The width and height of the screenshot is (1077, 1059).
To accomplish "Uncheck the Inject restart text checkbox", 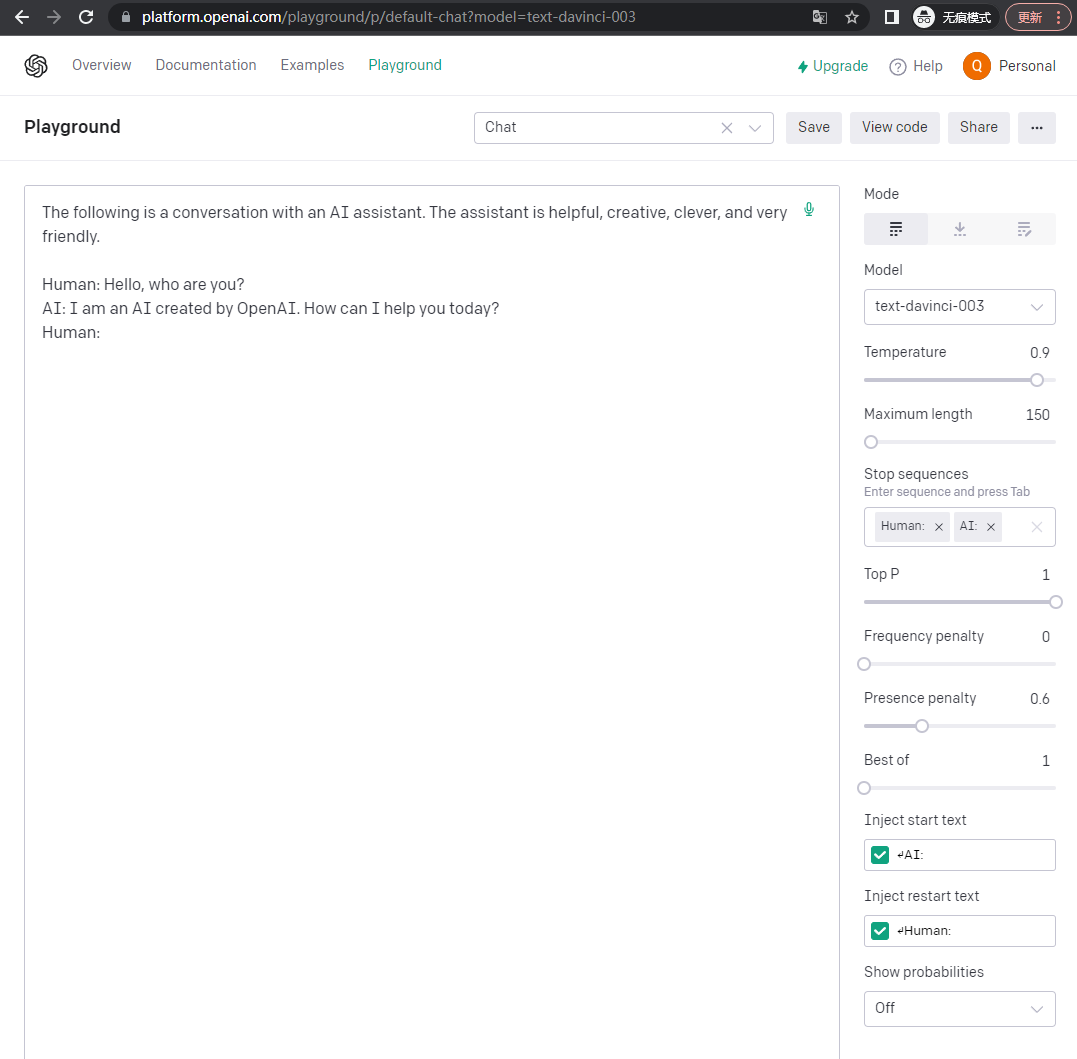I will click(880, 931).
